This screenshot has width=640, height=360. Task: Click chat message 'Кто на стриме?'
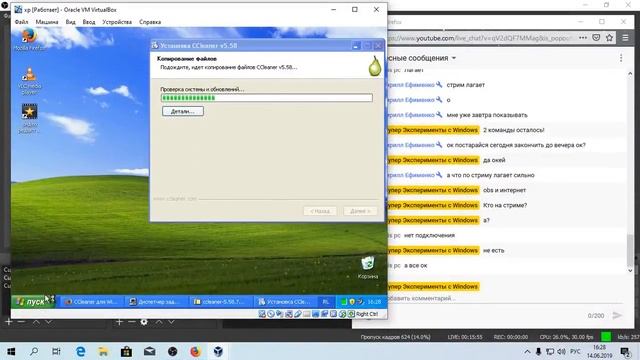click(x=505, y=205)
